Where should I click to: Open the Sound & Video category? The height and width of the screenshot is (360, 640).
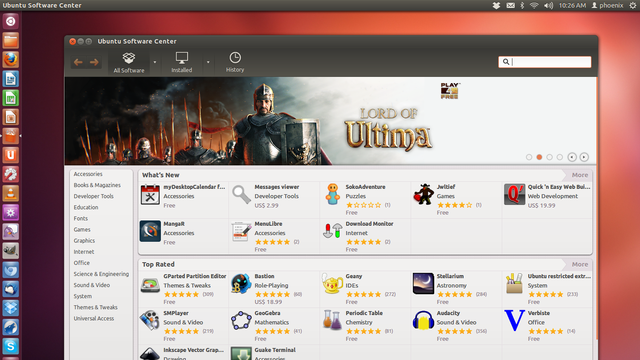click(x=92, y=285)
